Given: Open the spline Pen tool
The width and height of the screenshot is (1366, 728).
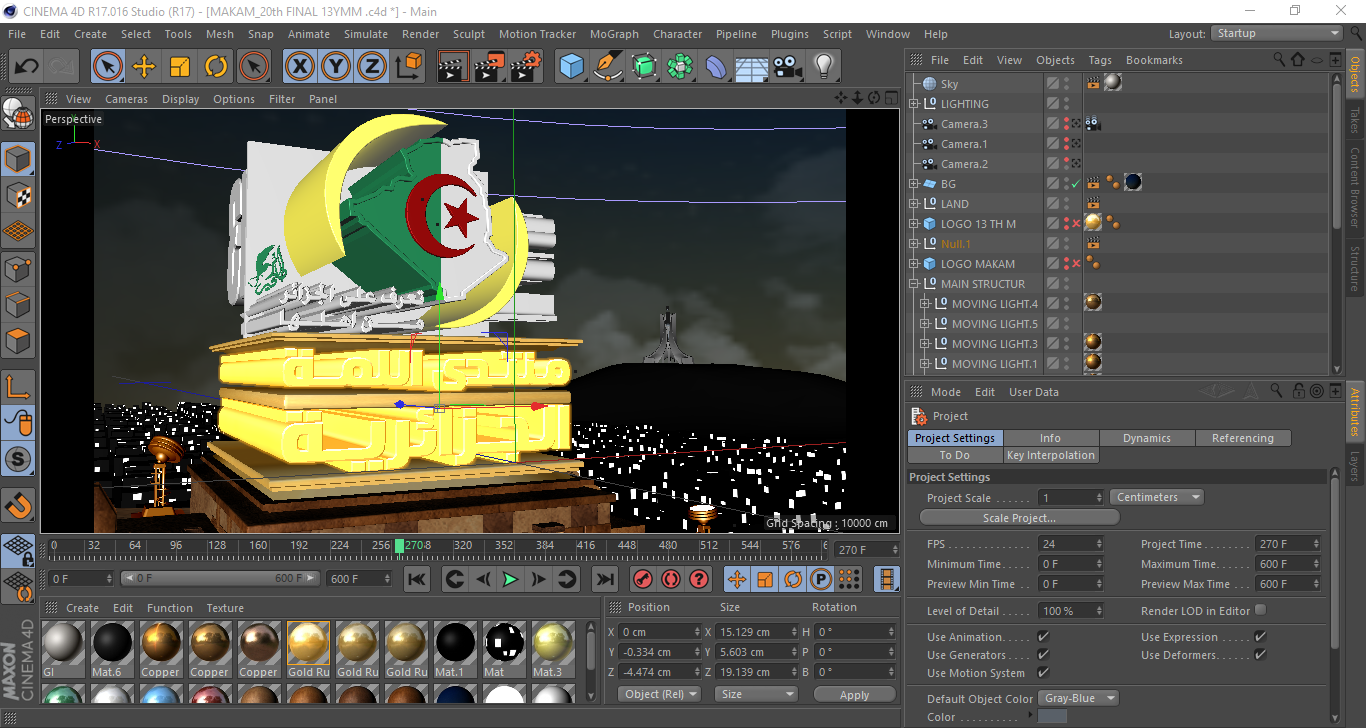Looking at the screenshot, I should pos(608,67).
